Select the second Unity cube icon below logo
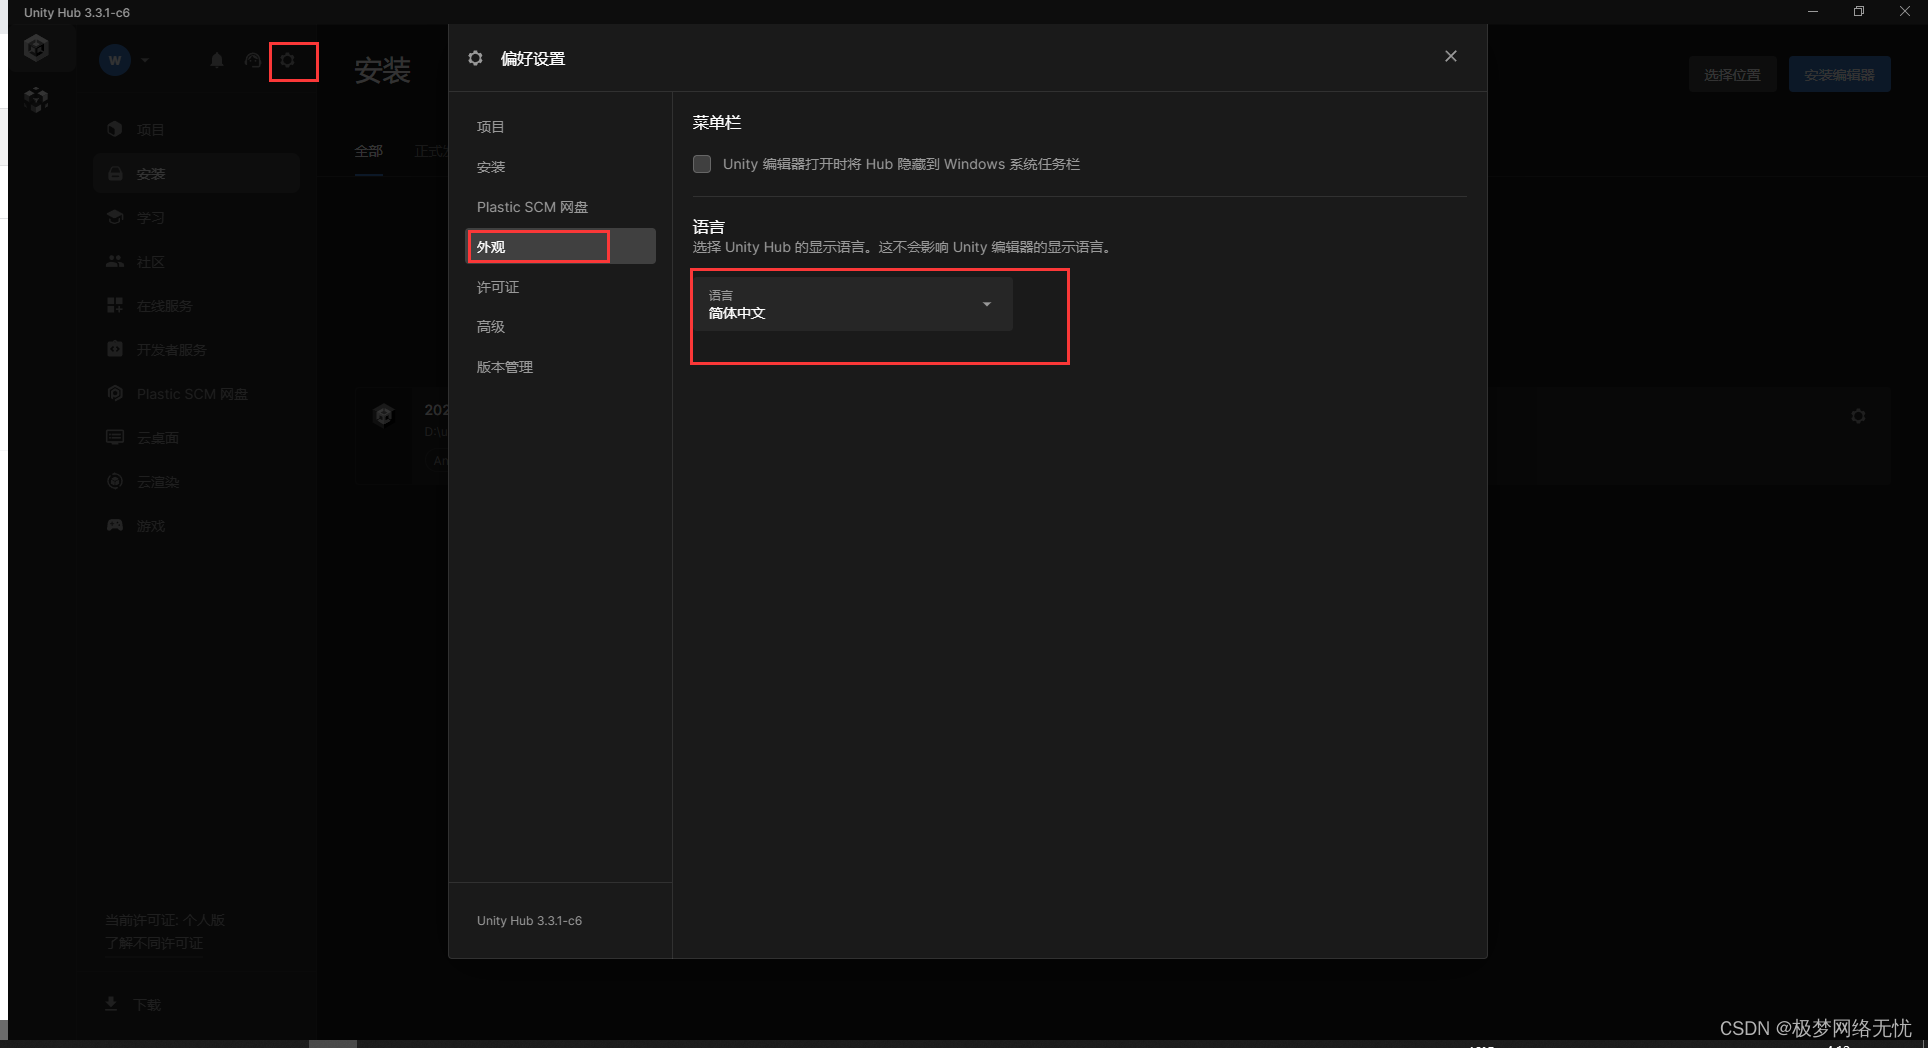This screenshot has height=1048, width=1928. tap(37, 99)
